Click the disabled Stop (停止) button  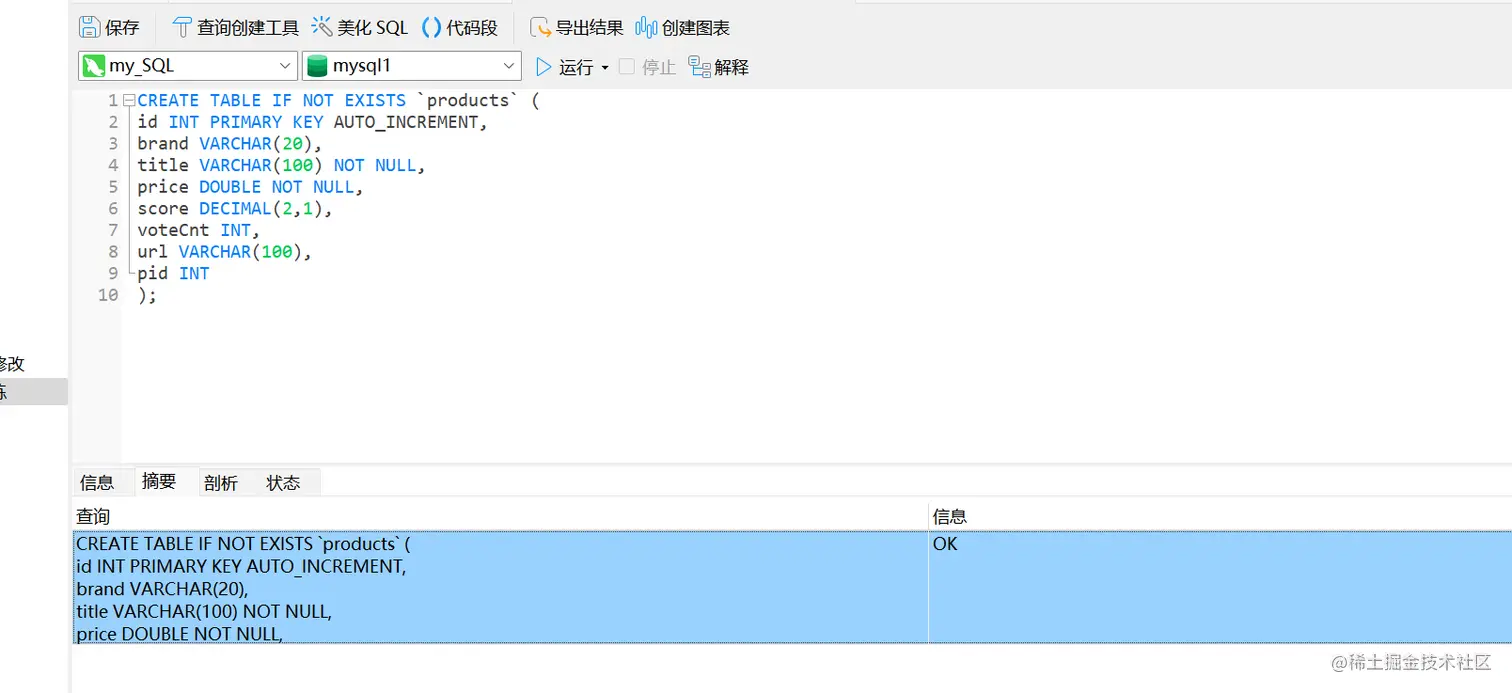point(647,67)
